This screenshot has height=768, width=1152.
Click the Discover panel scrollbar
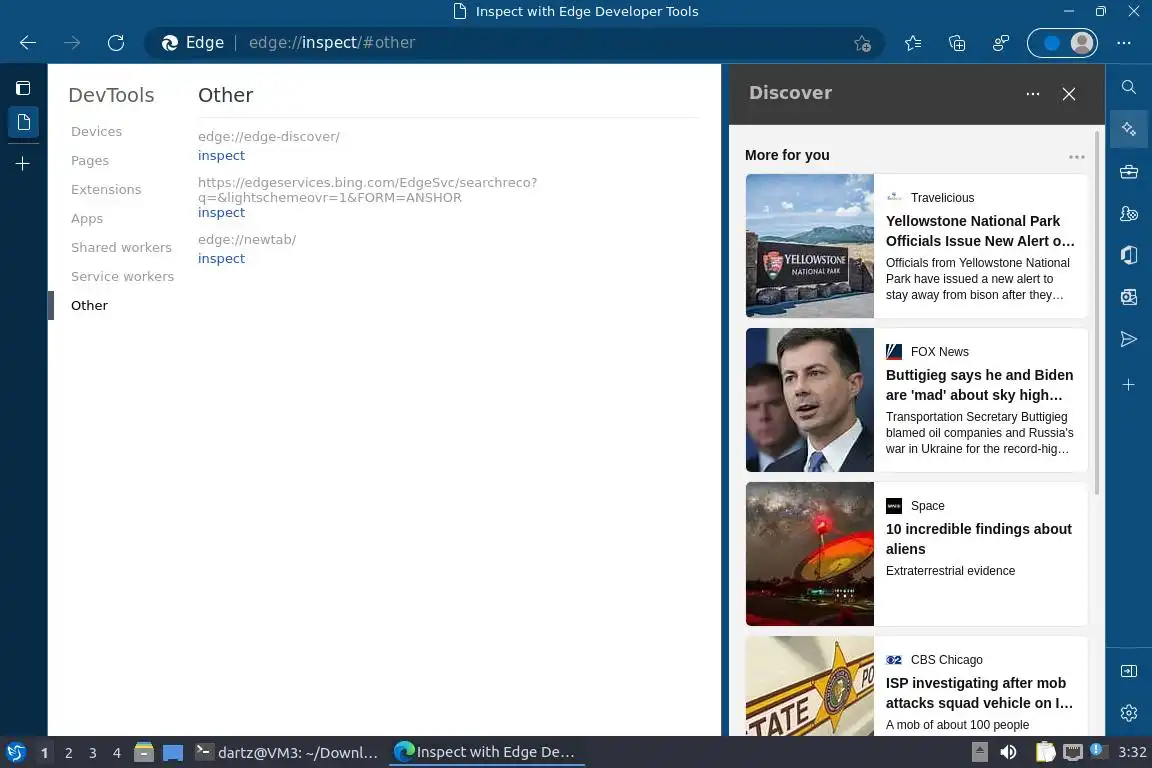pos(1097,312)
